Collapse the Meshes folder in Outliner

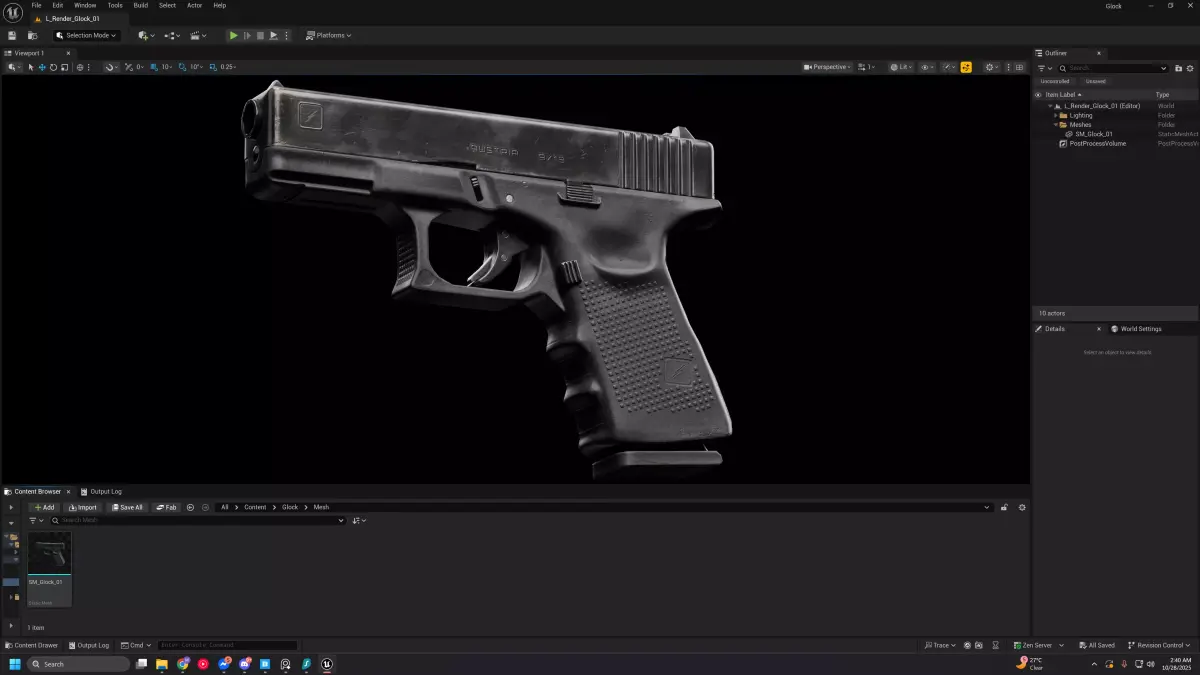click(x=1056, y=124)
